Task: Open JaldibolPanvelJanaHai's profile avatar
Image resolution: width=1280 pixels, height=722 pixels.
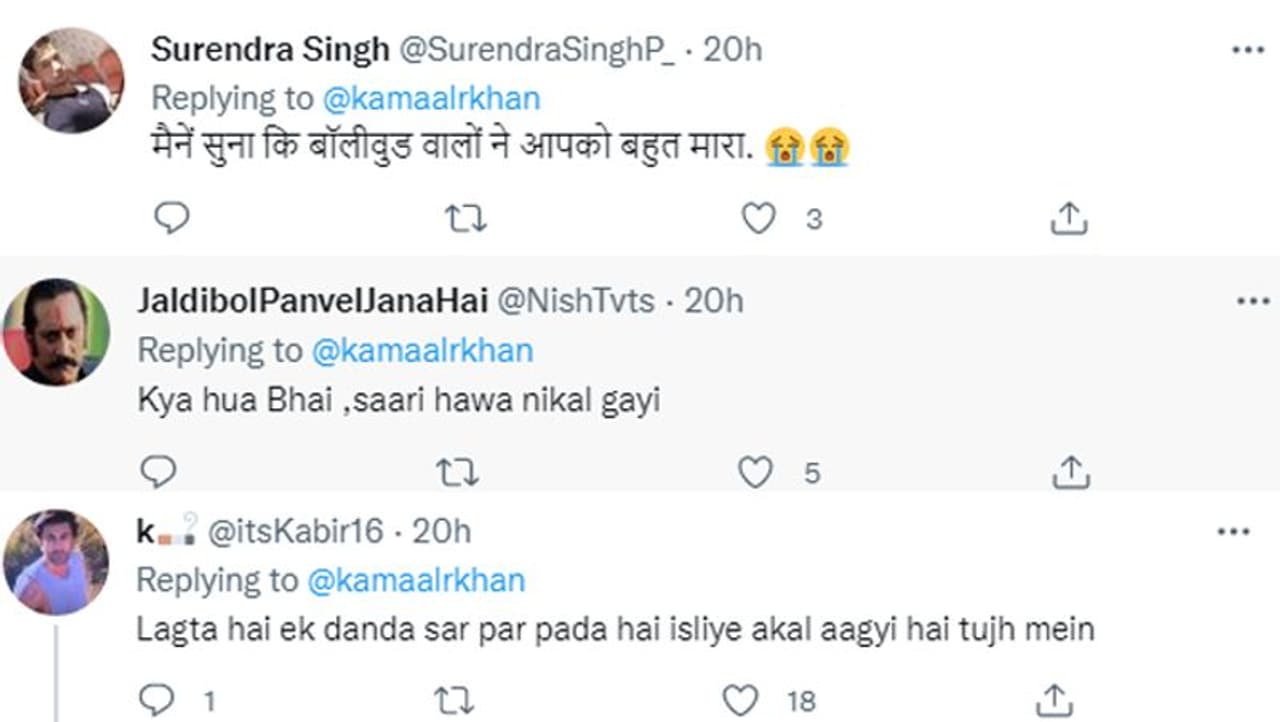Action: (56, 332)
